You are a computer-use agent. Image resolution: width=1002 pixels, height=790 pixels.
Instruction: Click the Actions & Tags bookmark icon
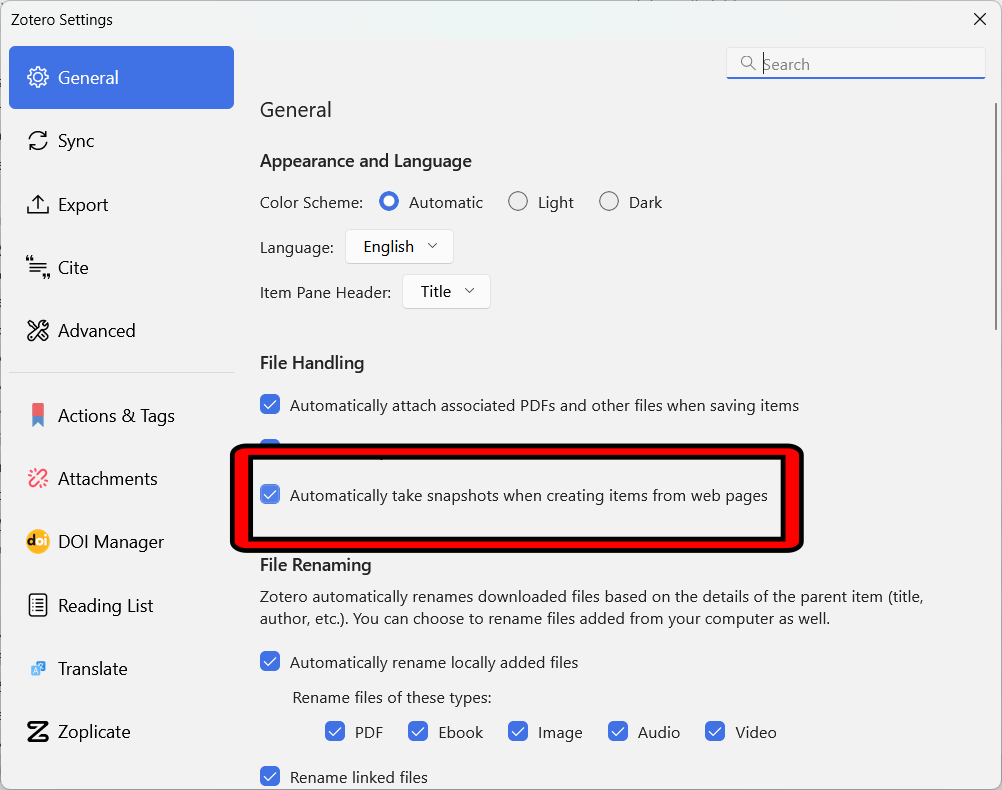tap(38, 416)
